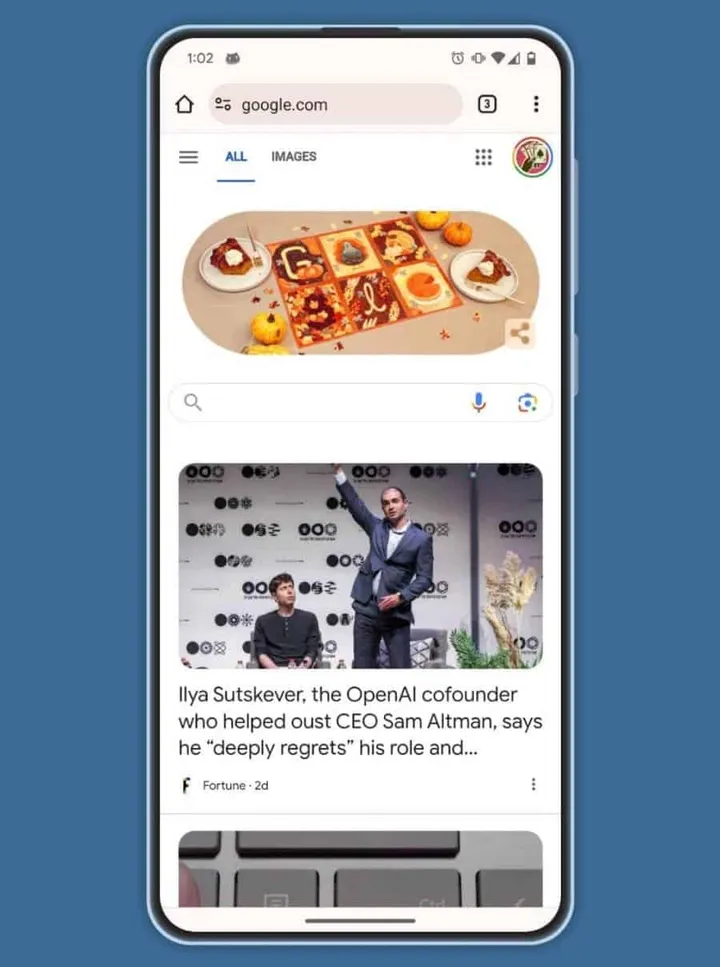The width and height of the screenshot is (720, 967).
Task: Open the Ilya Sutskever article headline
Action: 360,721
